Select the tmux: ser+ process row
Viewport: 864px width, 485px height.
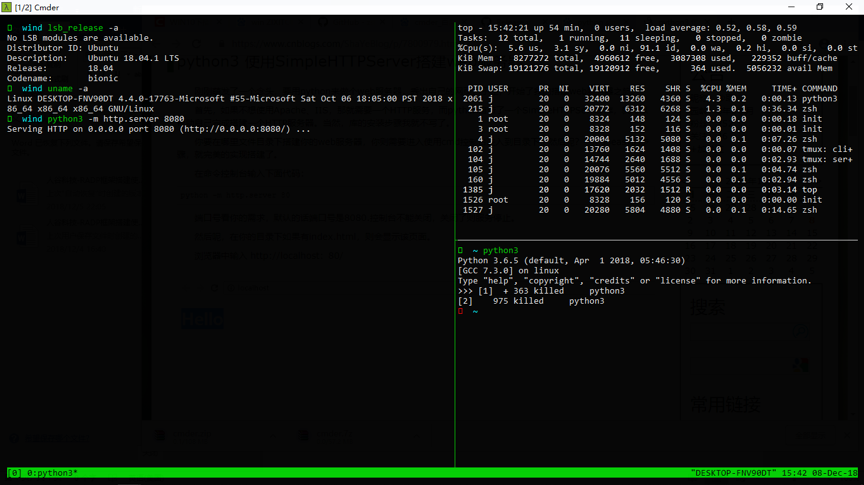tap(650, 159)
